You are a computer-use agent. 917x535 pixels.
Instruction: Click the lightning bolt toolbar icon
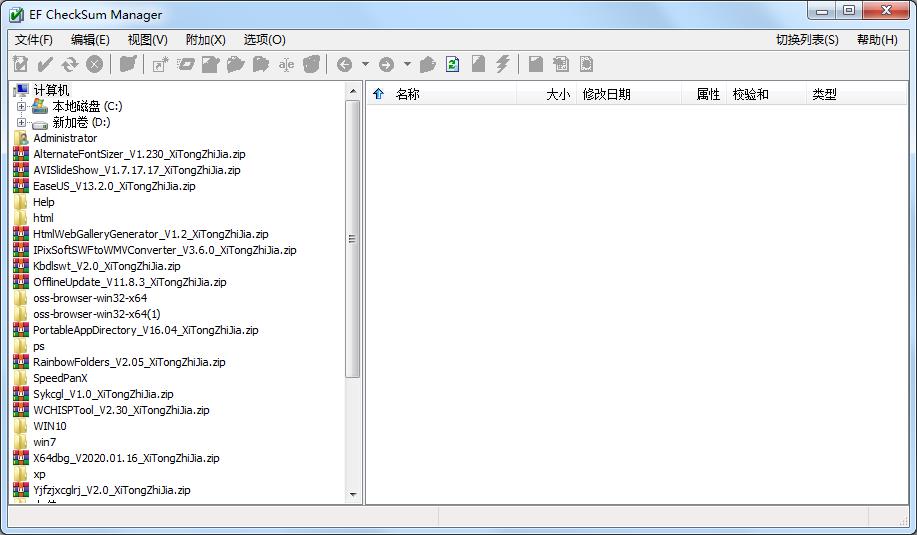point(503,64)
